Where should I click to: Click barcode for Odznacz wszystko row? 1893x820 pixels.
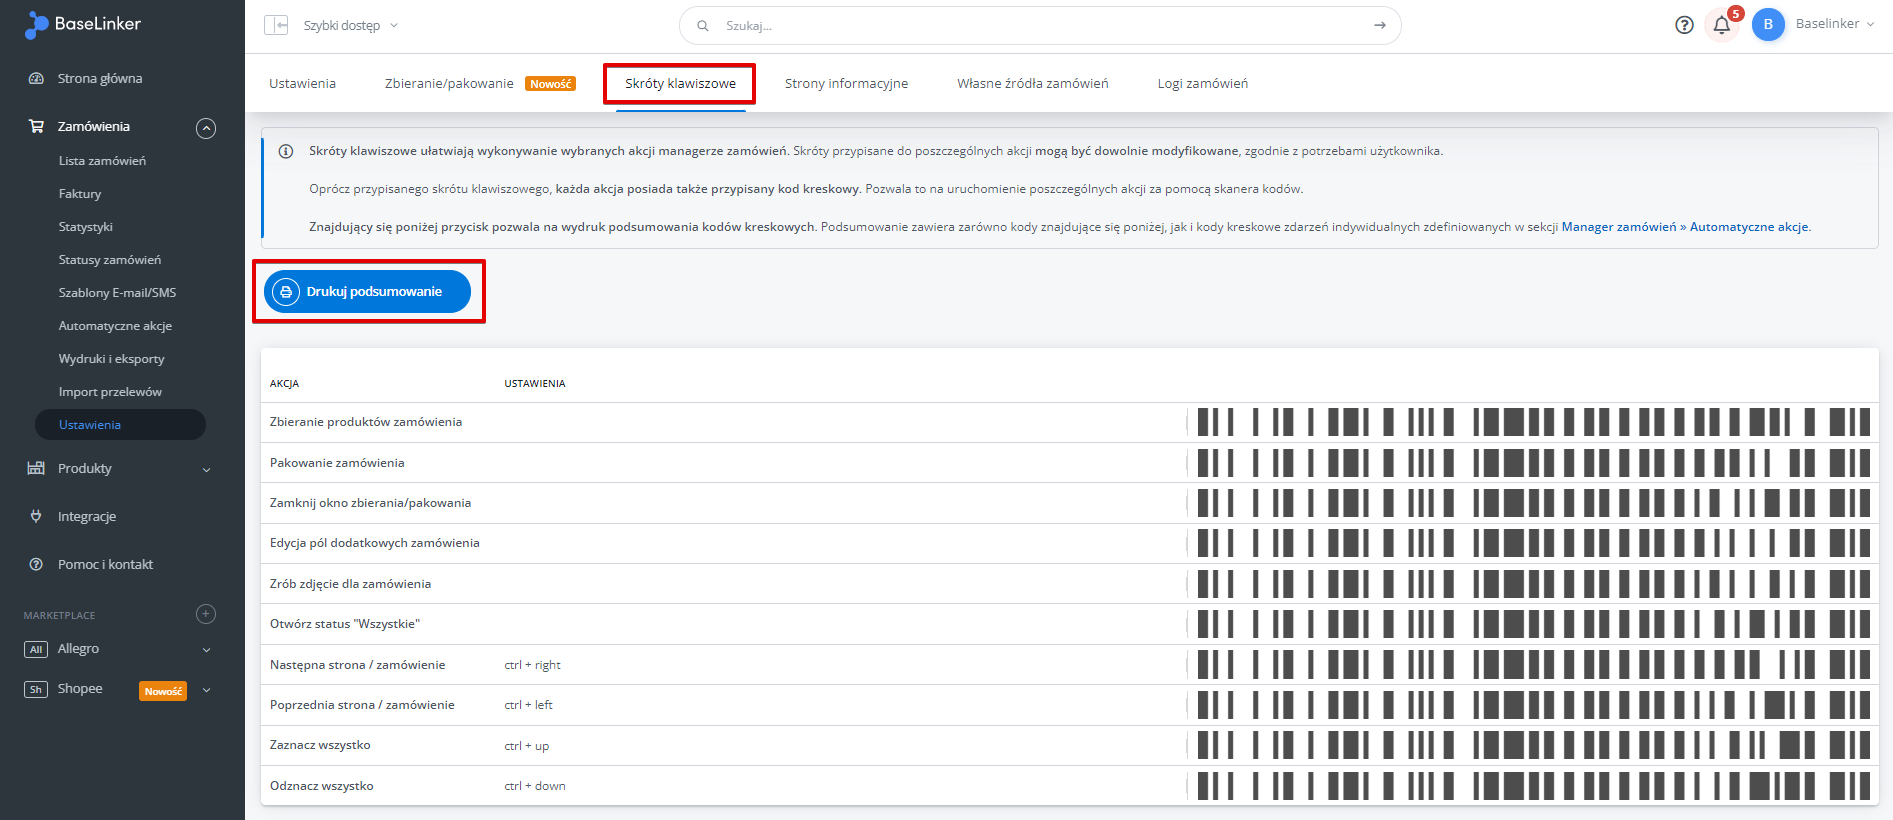coord(1534,786)
